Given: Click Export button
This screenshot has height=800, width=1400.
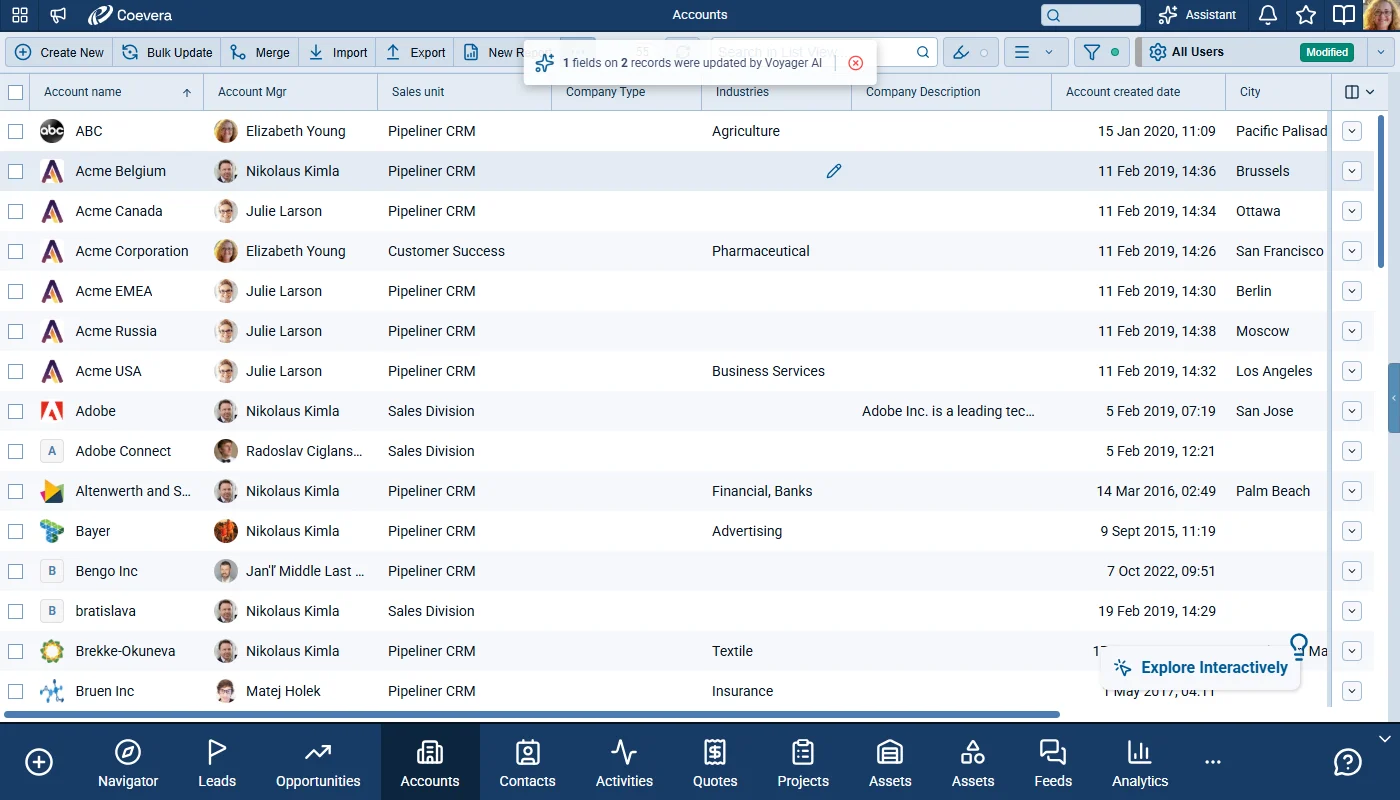Looking at the screenshot, I should coord(416,52).
